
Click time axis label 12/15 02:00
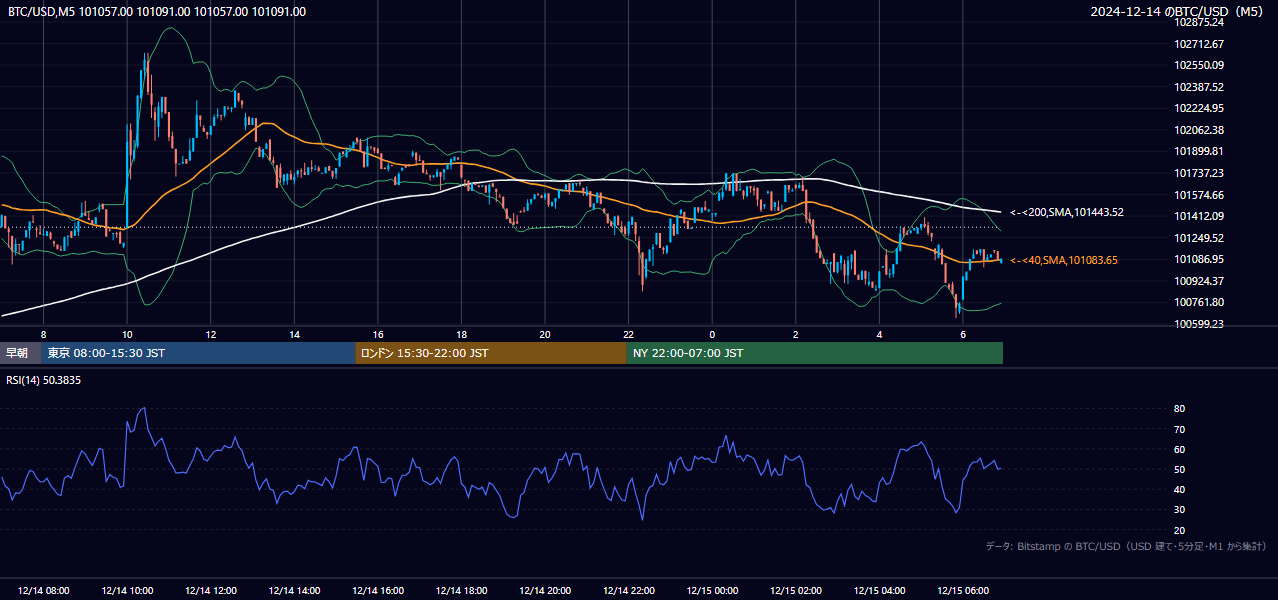795,591
